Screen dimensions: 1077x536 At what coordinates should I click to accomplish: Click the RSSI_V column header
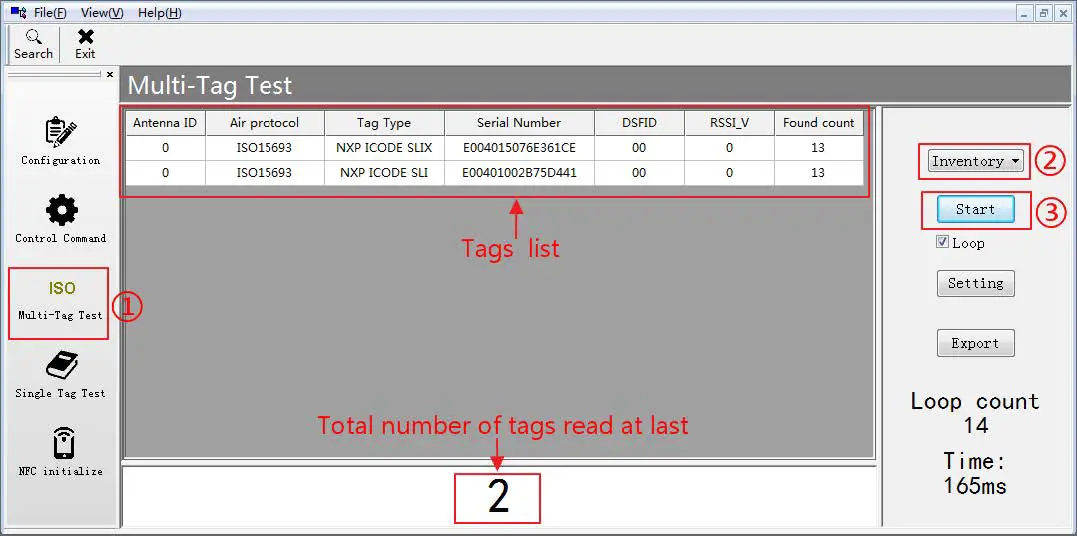(x=729, y=123)
